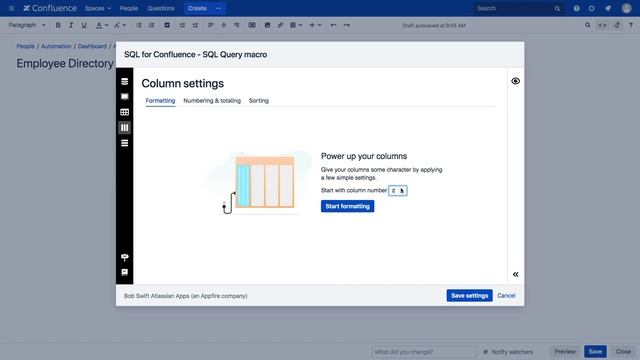
Task: Toggle italic formatting in editor toolbar
Action: point(71,25)
